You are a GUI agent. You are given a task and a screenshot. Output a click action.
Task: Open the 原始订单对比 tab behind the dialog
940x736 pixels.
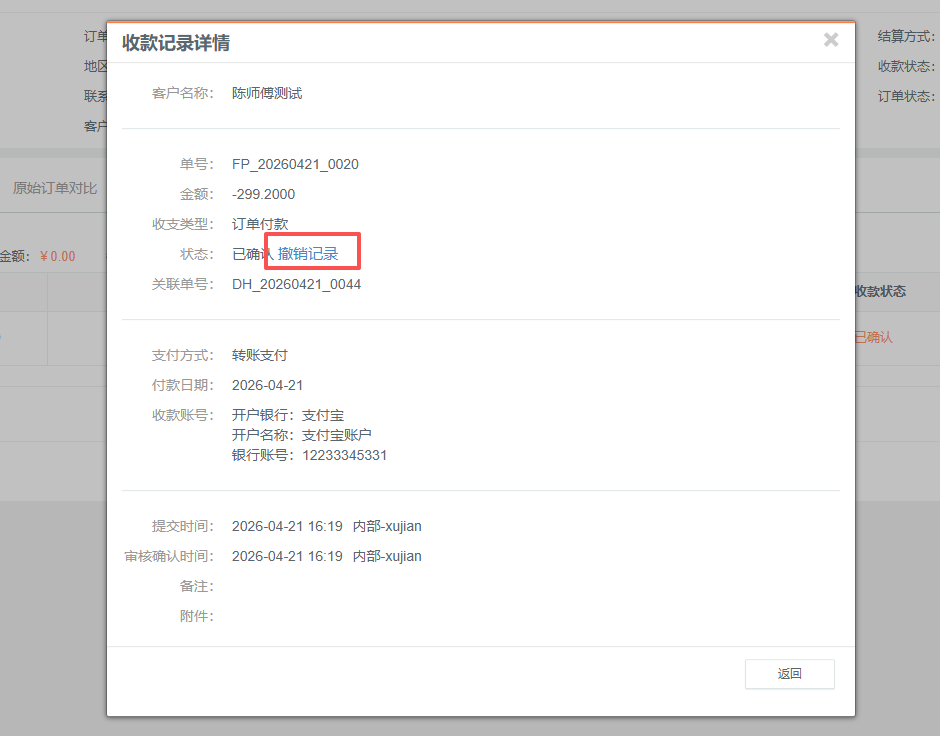[55, 188]
